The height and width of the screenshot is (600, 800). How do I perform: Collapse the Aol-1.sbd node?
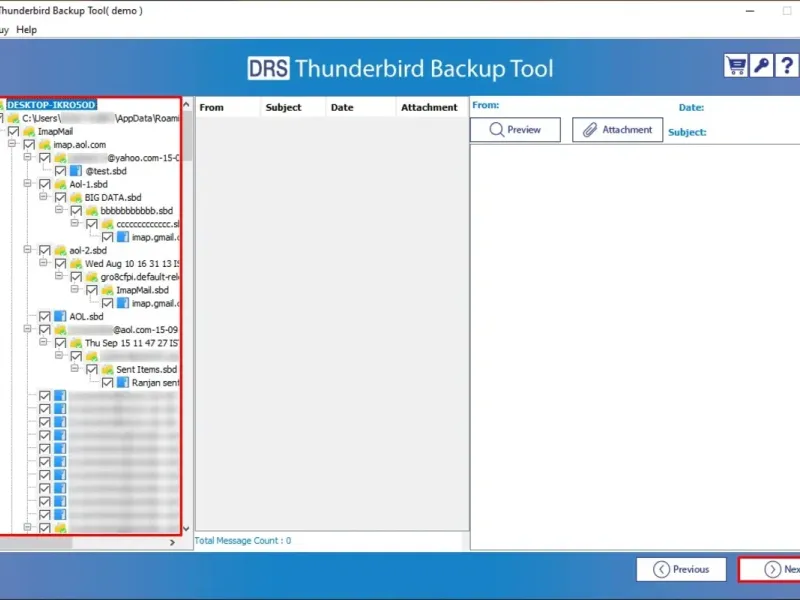28,184
